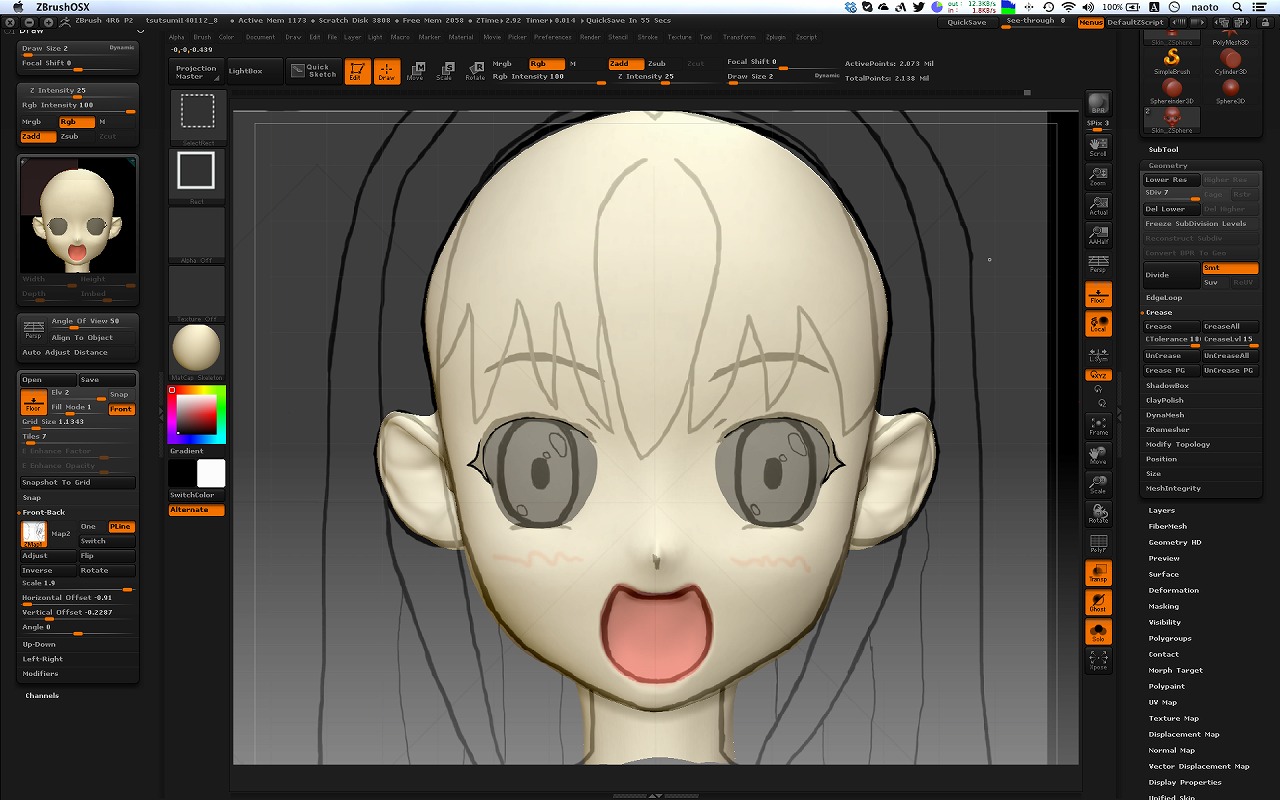Toggle PLine in Front-Back section
This screenshot has height=800, width=1280.
[x=121, y=527]
